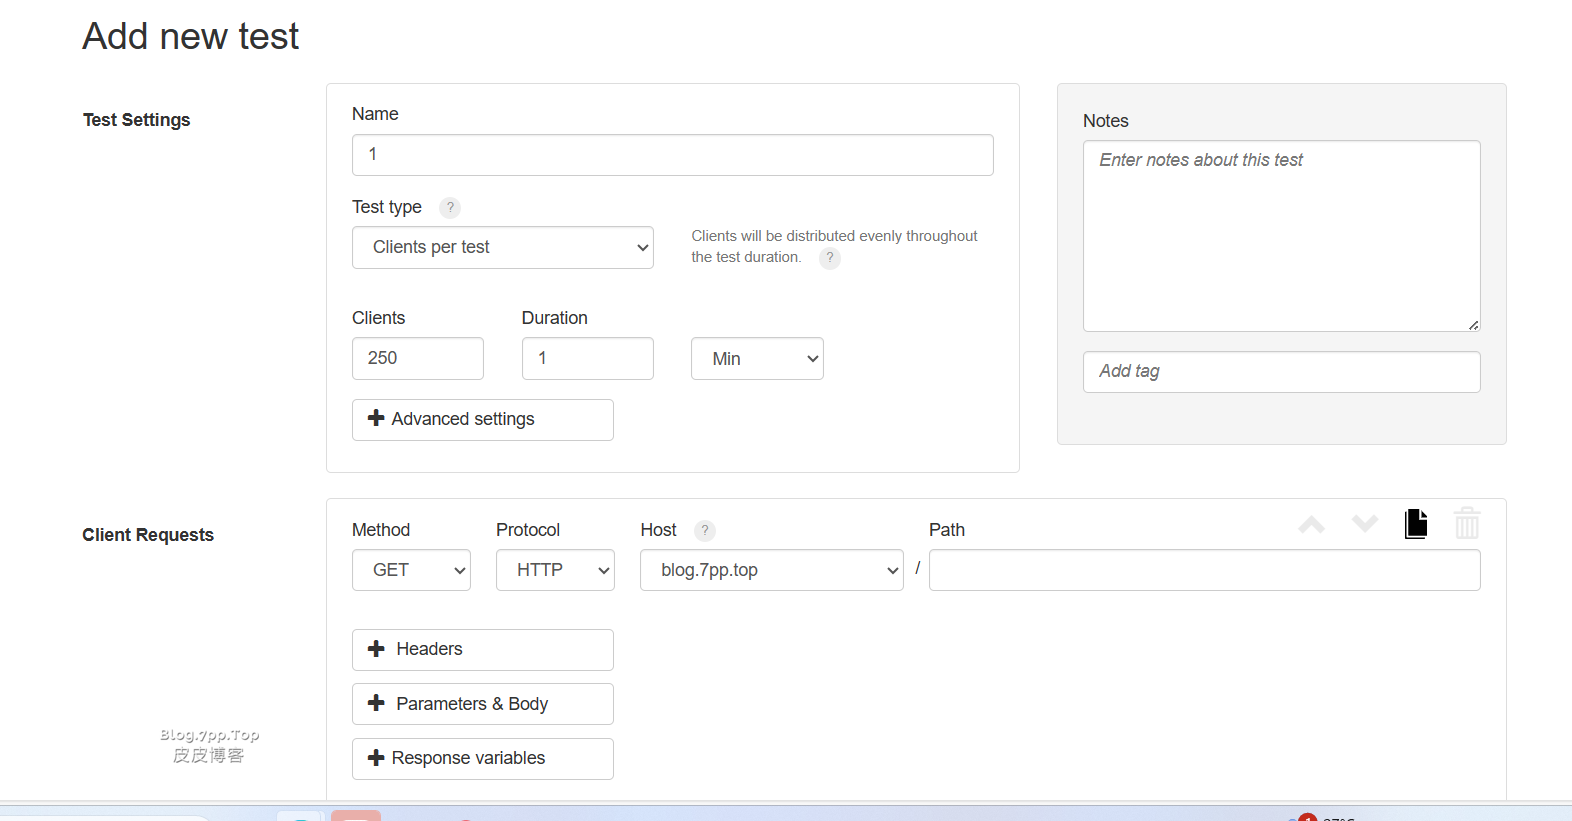1572x821 pixels.
Task: Open the Host help question mark
Action: pyautogui.click(x=705, y=531)
